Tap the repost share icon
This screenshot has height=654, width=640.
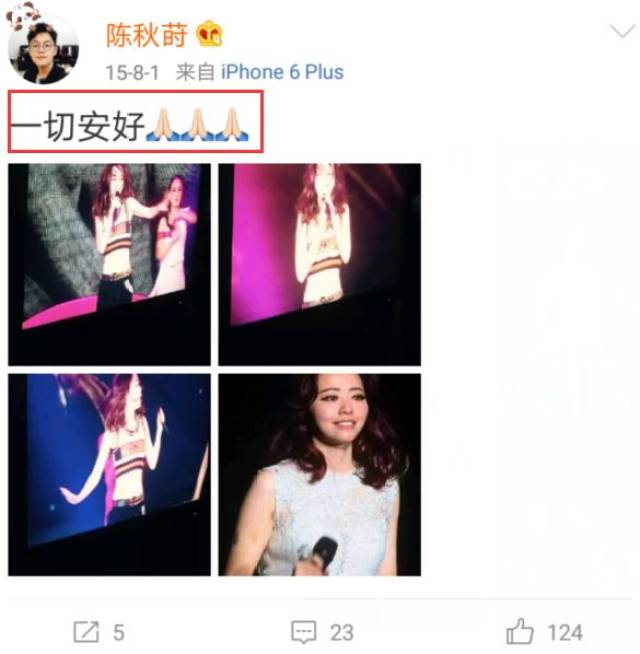(x=87, y=632)
